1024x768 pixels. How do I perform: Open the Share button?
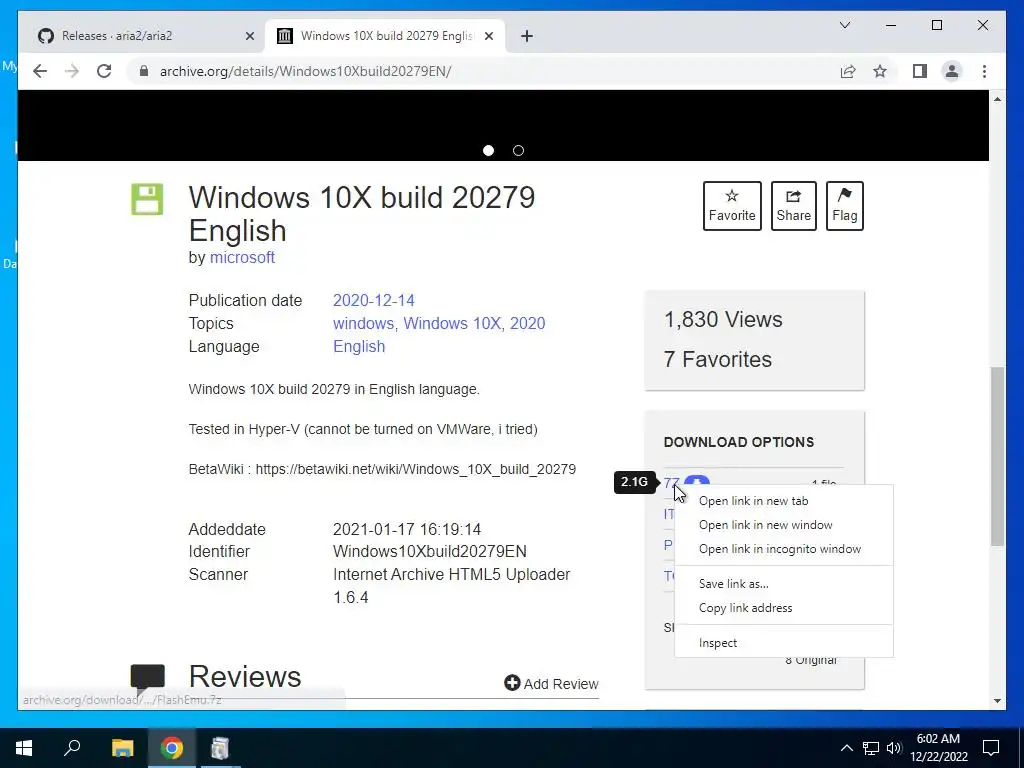click(793, 206)
